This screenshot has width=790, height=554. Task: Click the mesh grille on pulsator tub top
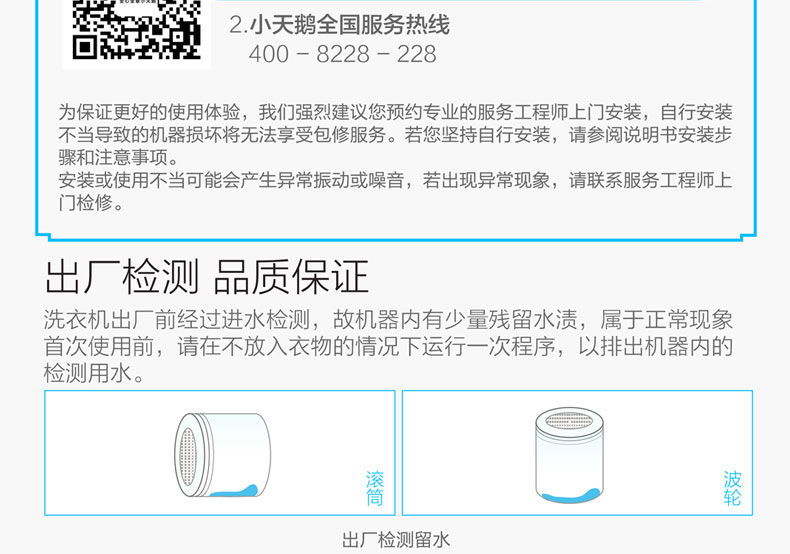click(x=569, y=420)
